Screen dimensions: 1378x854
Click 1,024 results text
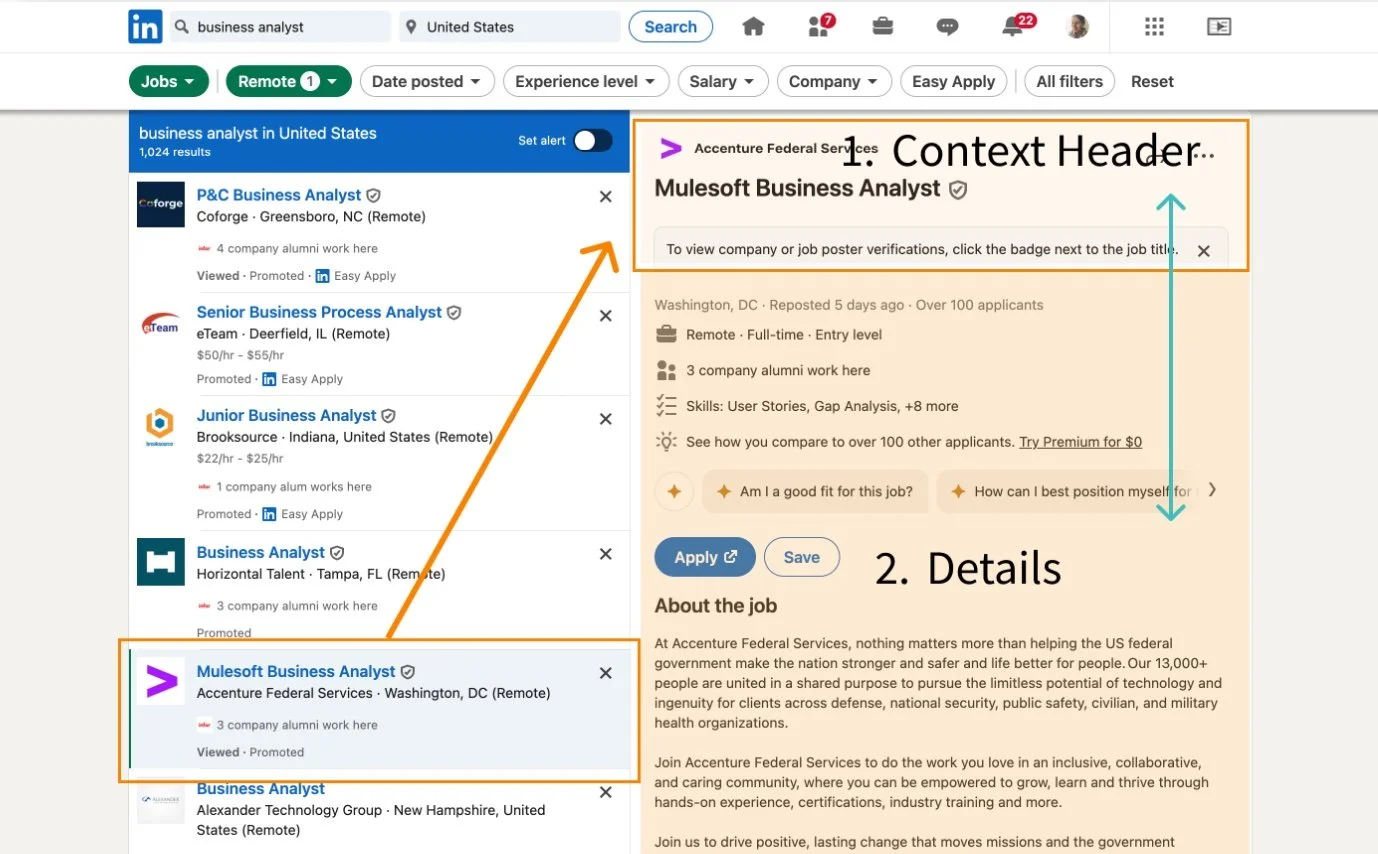(x=175, y=152)
